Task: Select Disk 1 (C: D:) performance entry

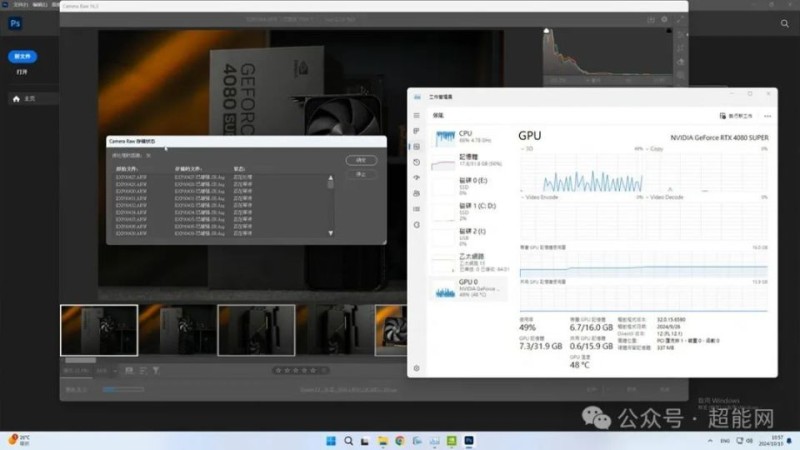Action: [468, 212]
